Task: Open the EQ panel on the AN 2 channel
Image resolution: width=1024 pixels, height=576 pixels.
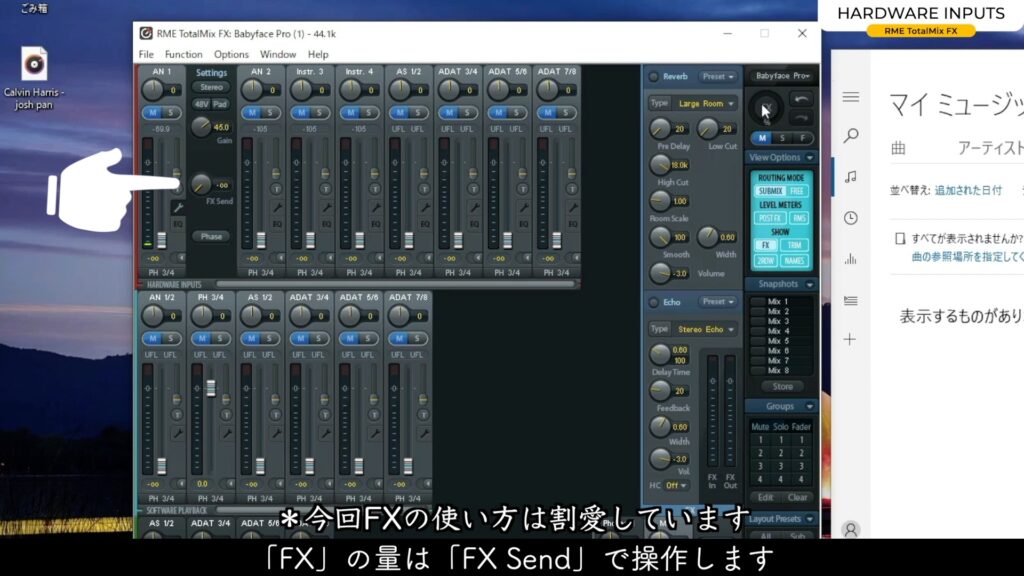Action: point(277,224)
